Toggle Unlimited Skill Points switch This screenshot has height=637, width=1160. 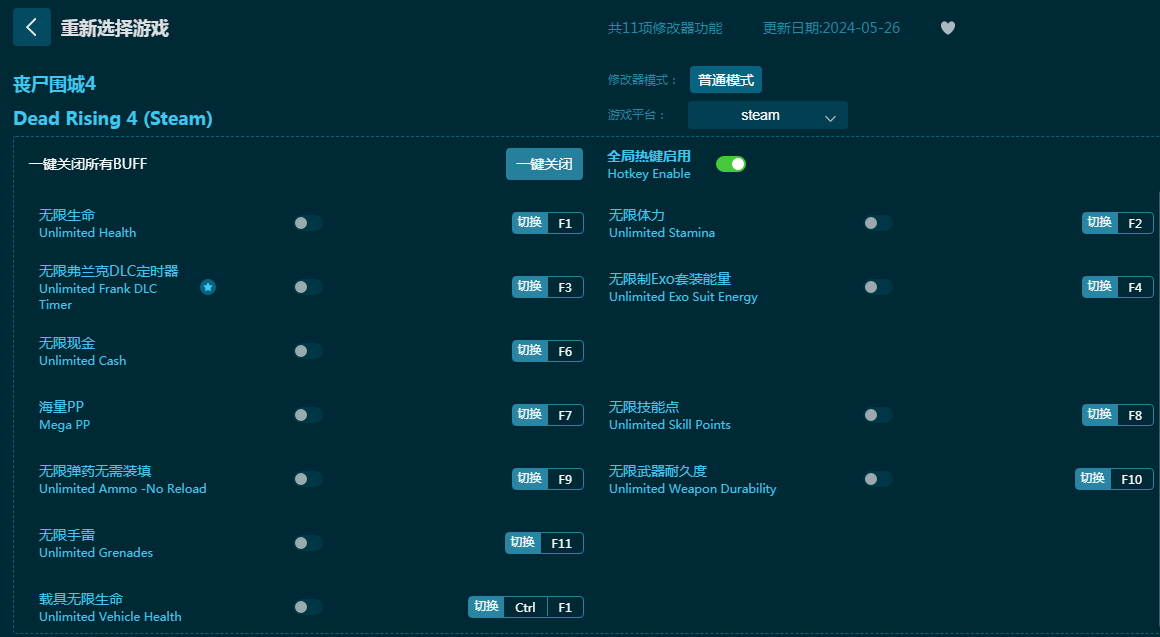pos(877,415)
